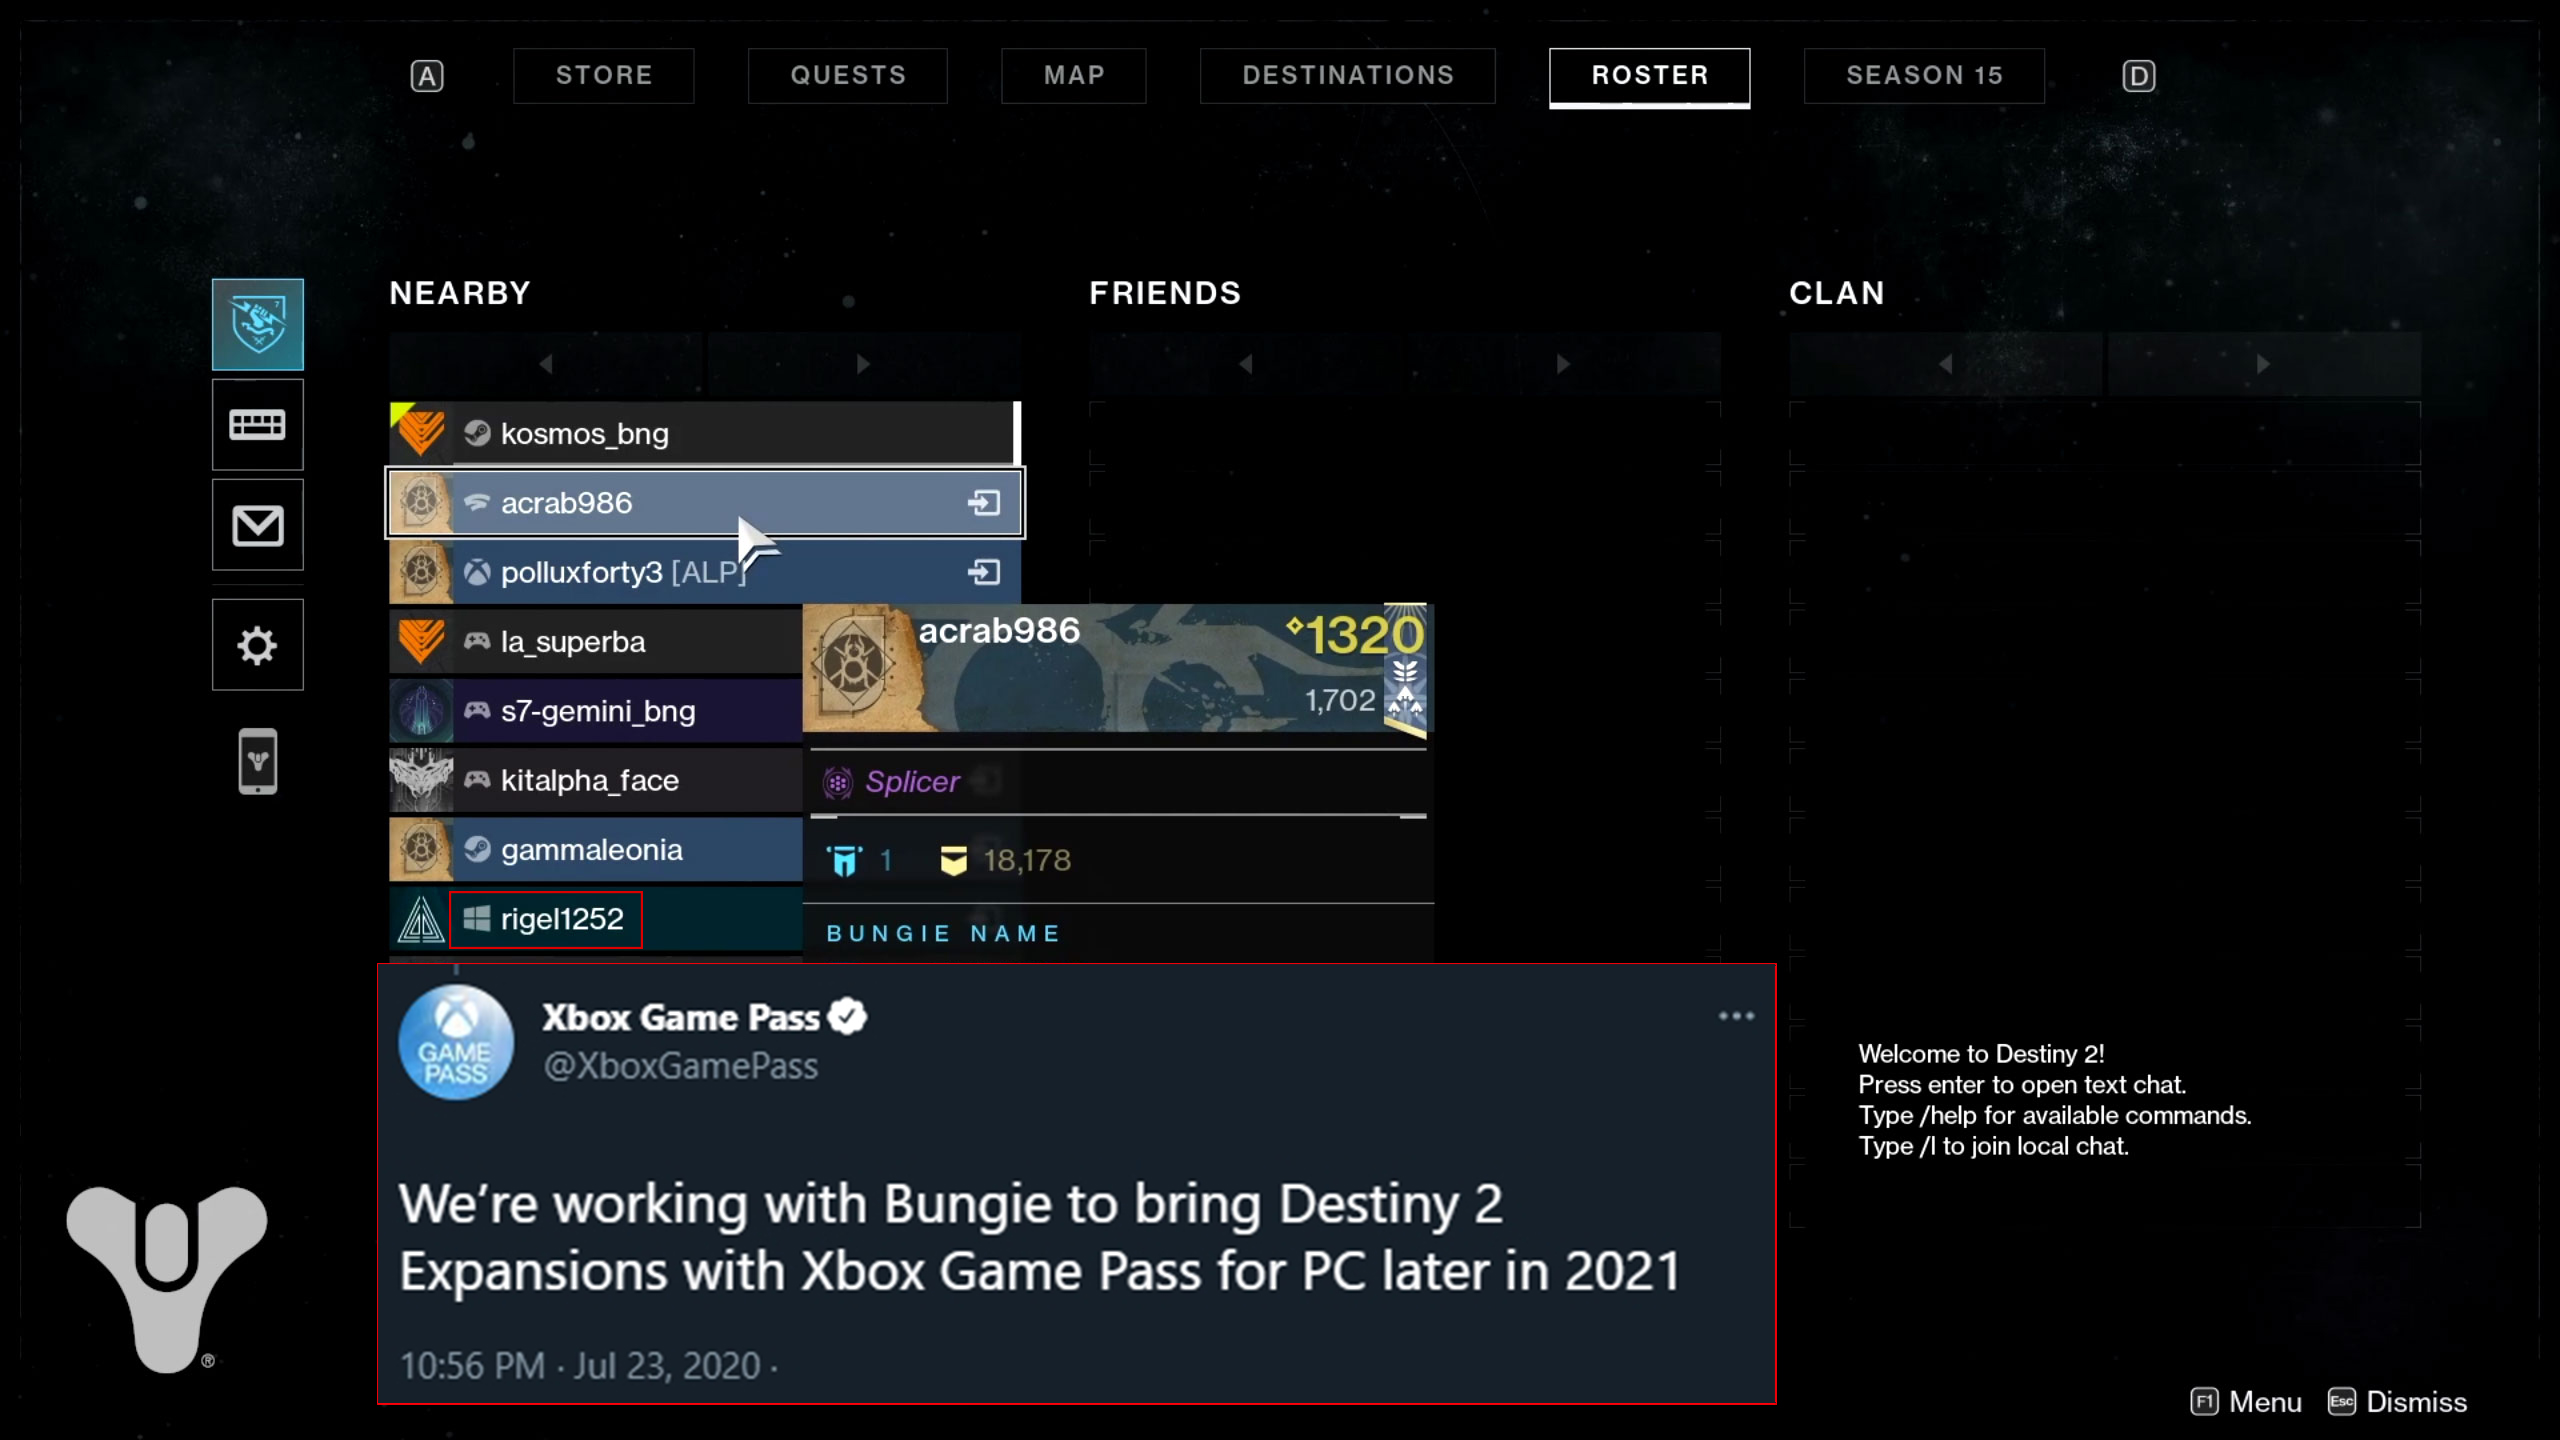2560x1440 pixels.
Task: Open the mail envelope sidebar icon
Action: pos(258,525)
